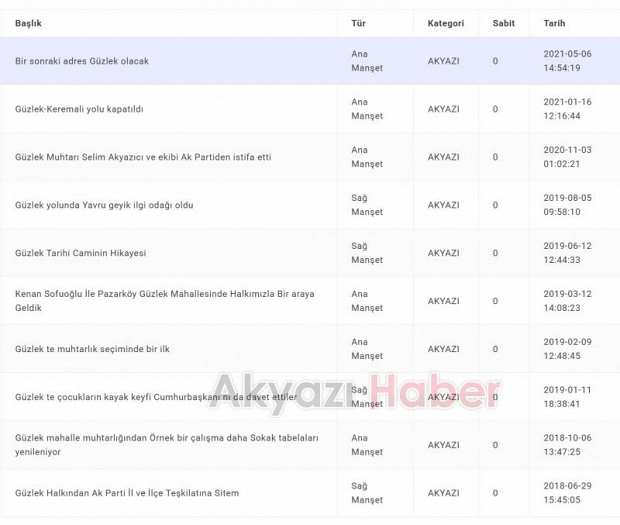Open 'Güzlek-Keremali yolu kapatıldı' row
This screenshot has height=525, width=620.
(x=310, y=109)
